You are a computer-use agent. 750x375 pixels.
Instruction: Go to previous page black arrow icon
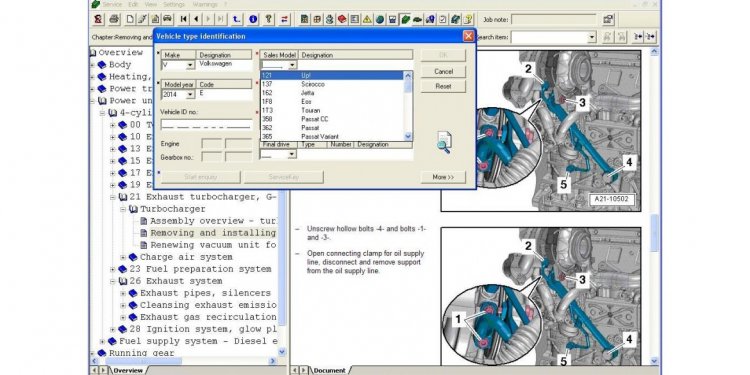196,19
